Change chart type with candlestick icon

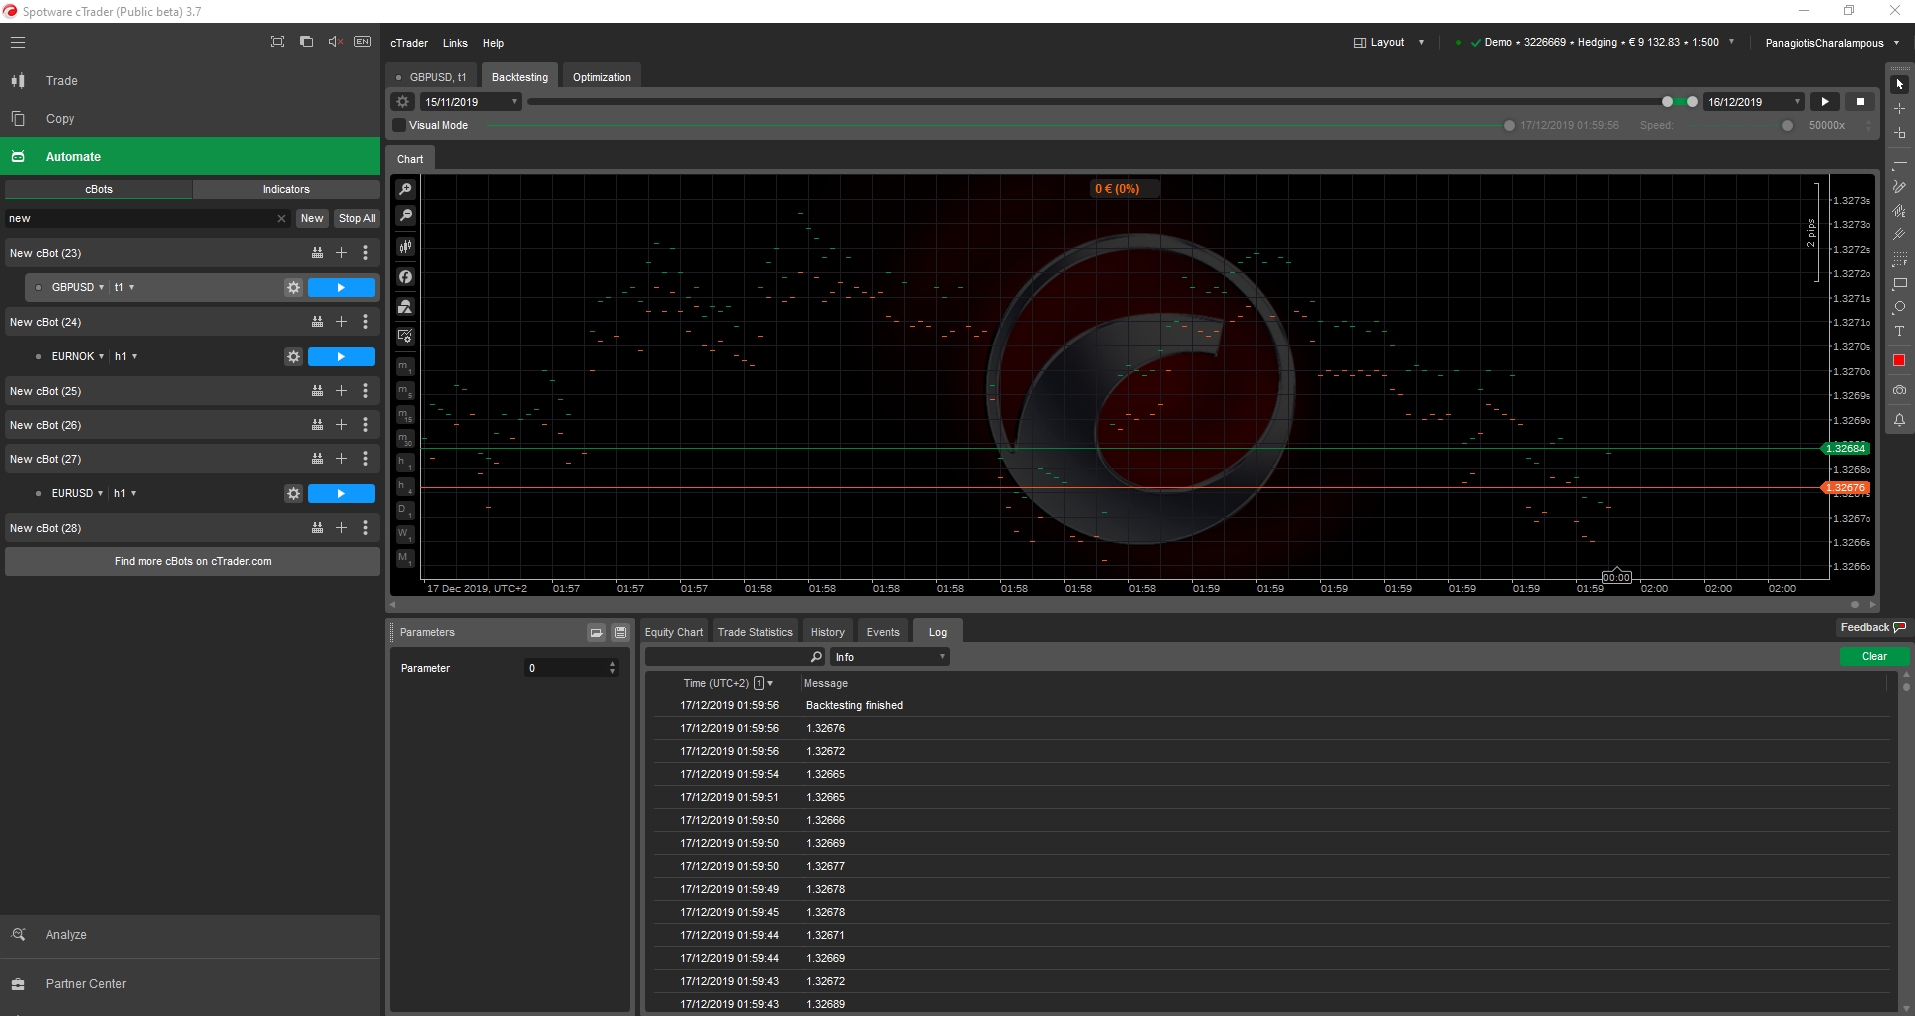405,246
